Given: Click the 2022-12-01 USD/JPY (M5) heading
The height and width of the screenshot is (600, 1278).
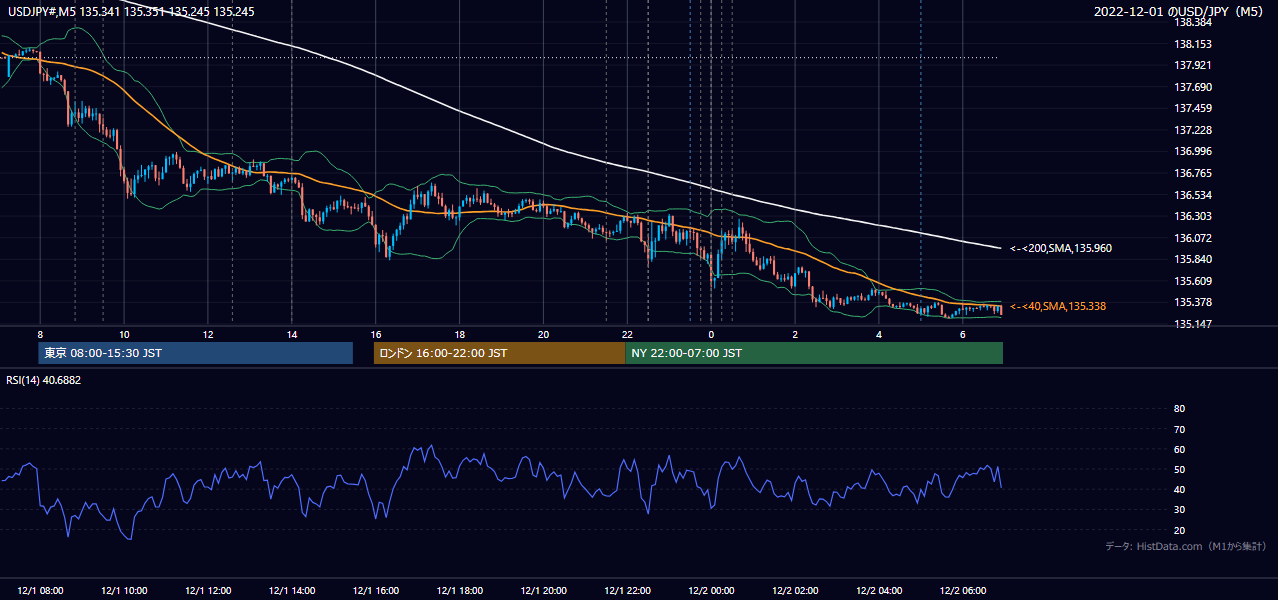Looking at the screenshot, I should (1180, 12).
